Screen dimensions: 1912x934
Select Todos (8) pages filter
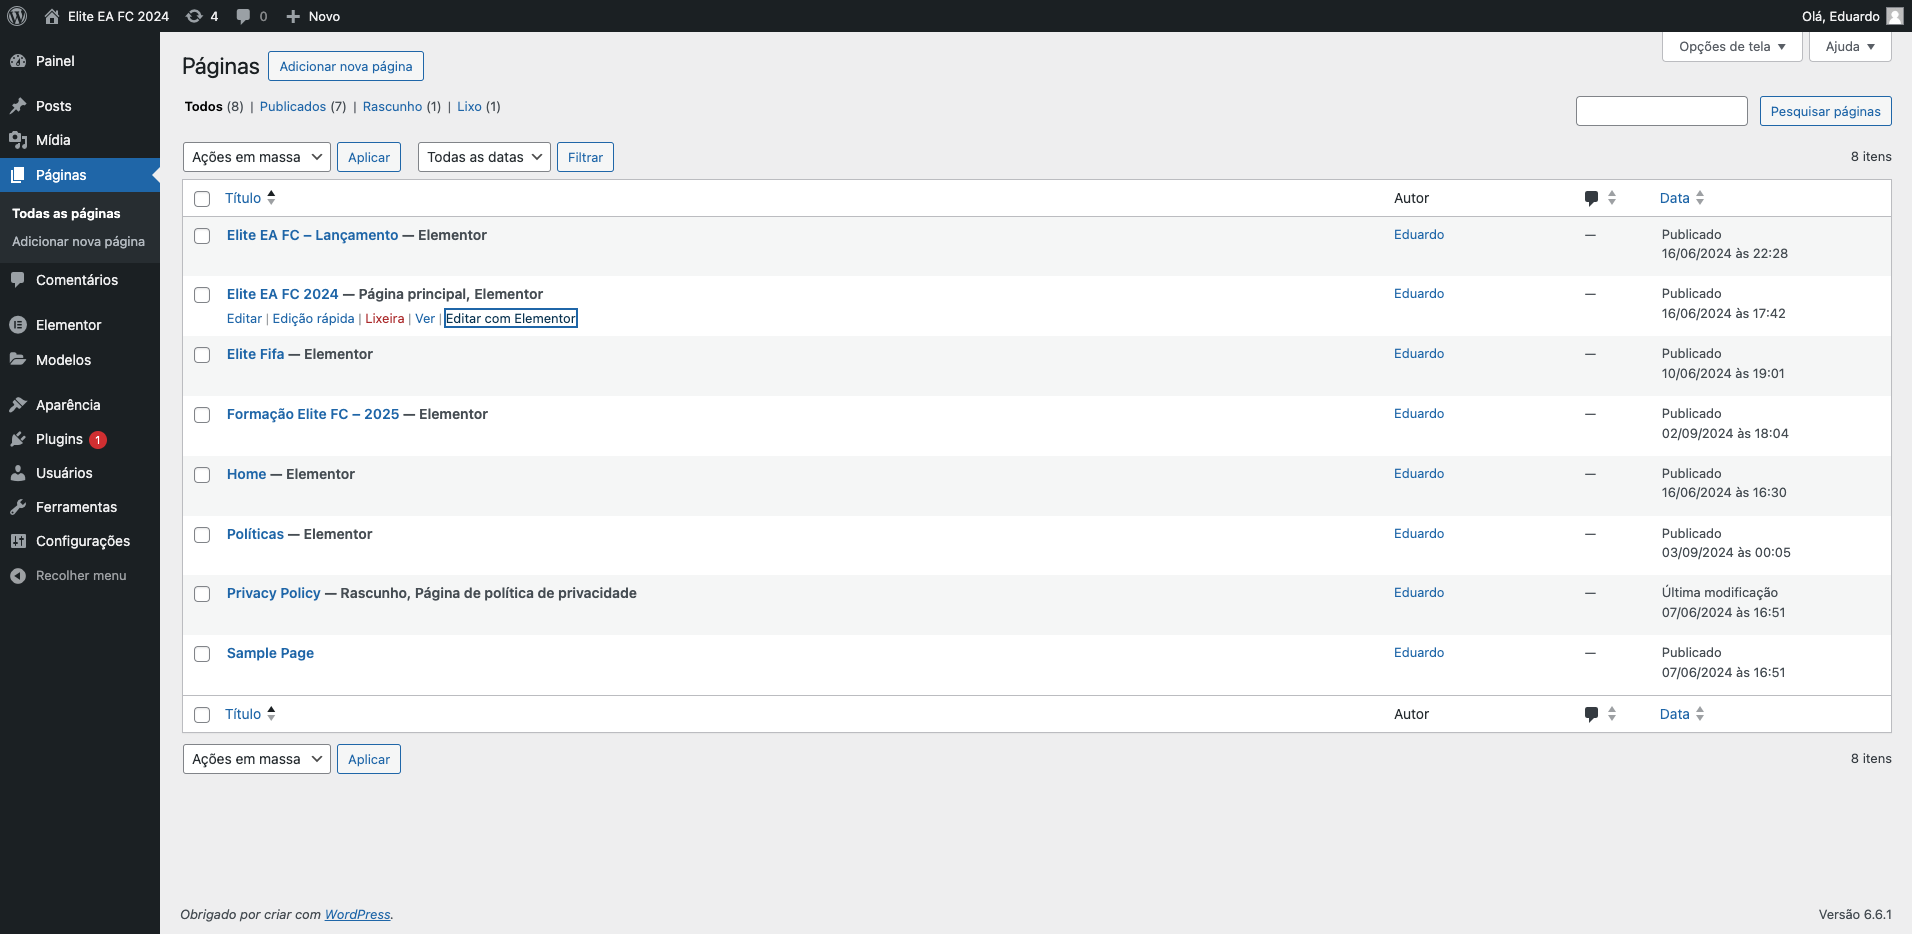point(214,106)
